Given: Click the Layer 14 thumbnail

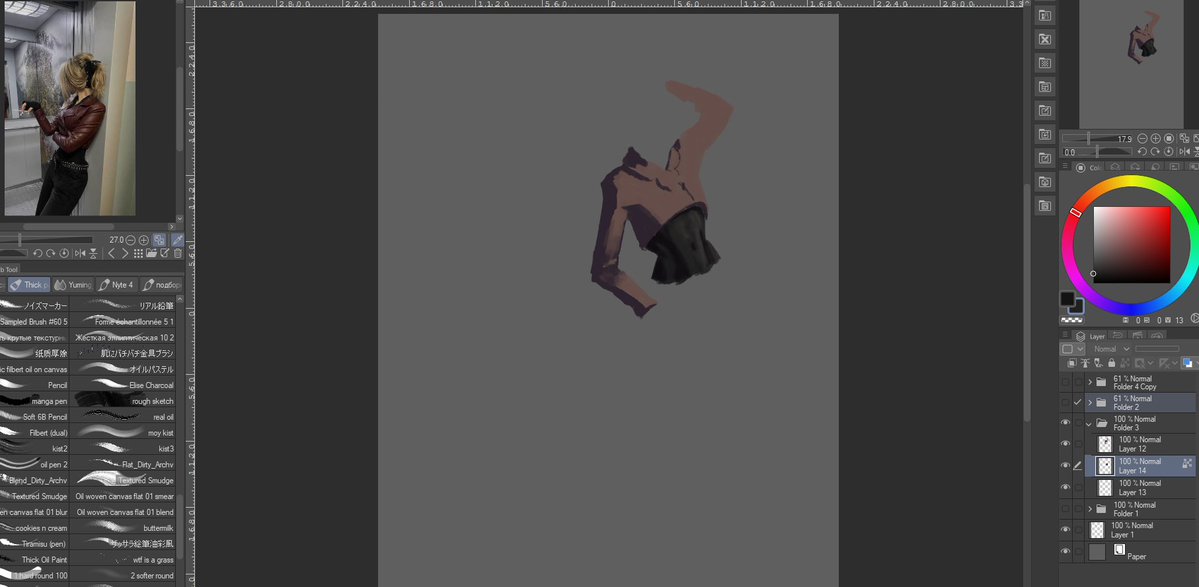Looking at the screenshot, I should click(x=1105, y=465).
